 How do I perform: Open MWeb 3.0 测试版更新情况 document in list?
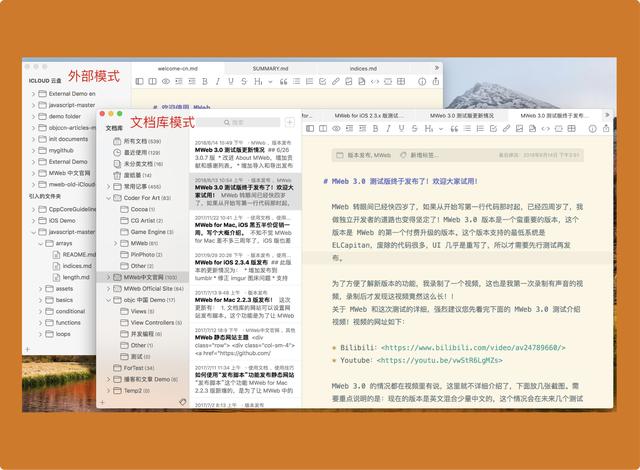coord(245,154)
